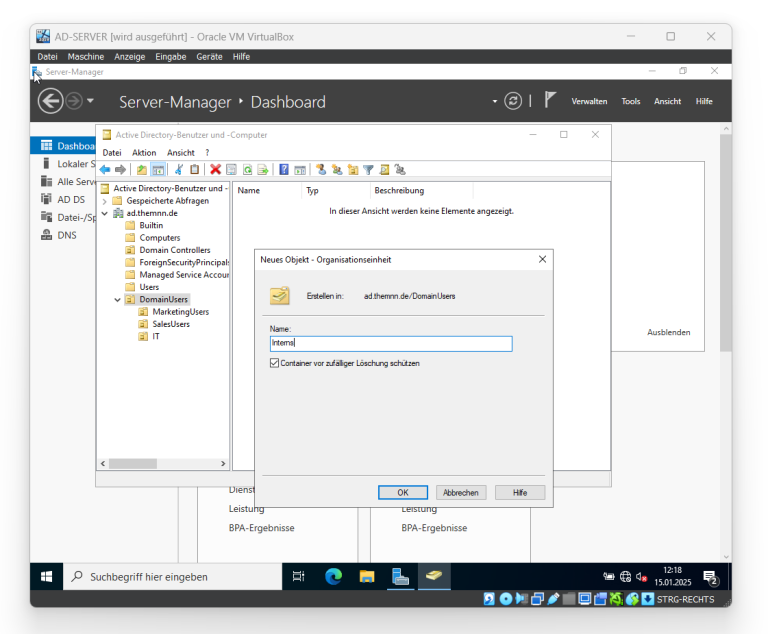768x634 pixels.
Task: Open the ? help menu in AD window
Action: click(207, 153)
